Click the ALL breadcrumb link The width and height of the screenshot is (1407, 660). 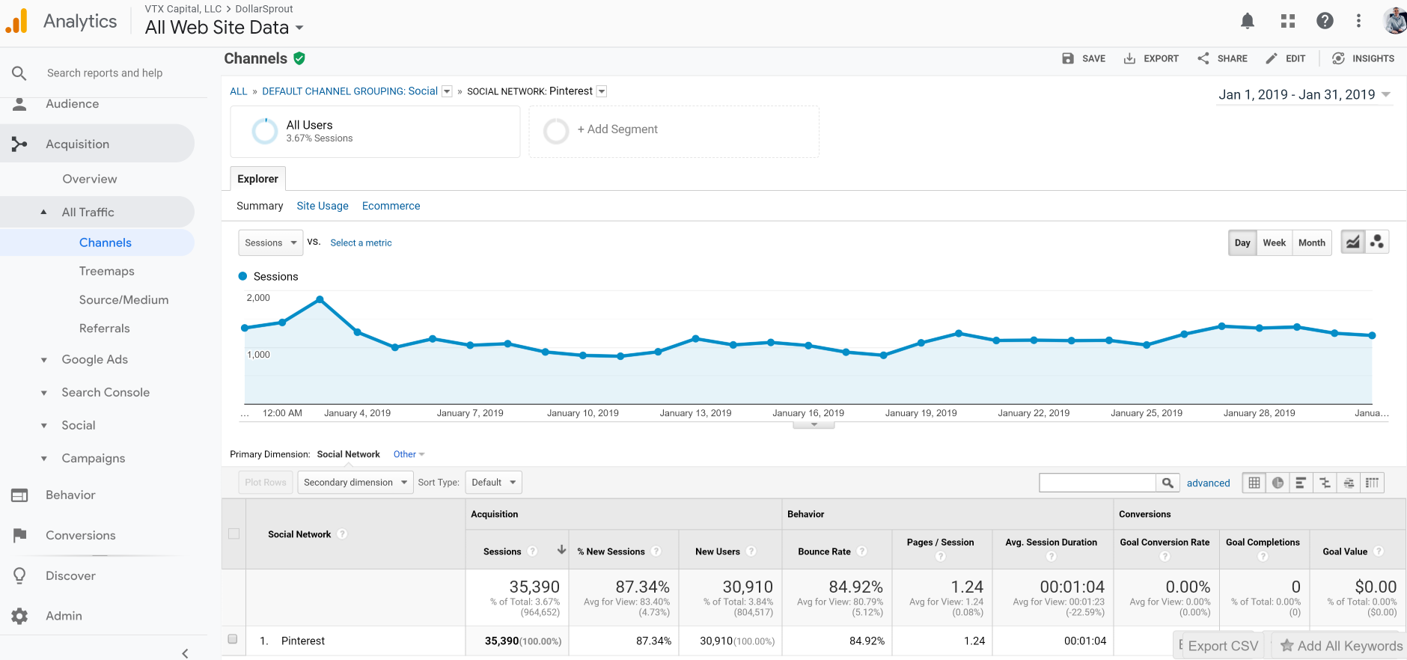238,91
